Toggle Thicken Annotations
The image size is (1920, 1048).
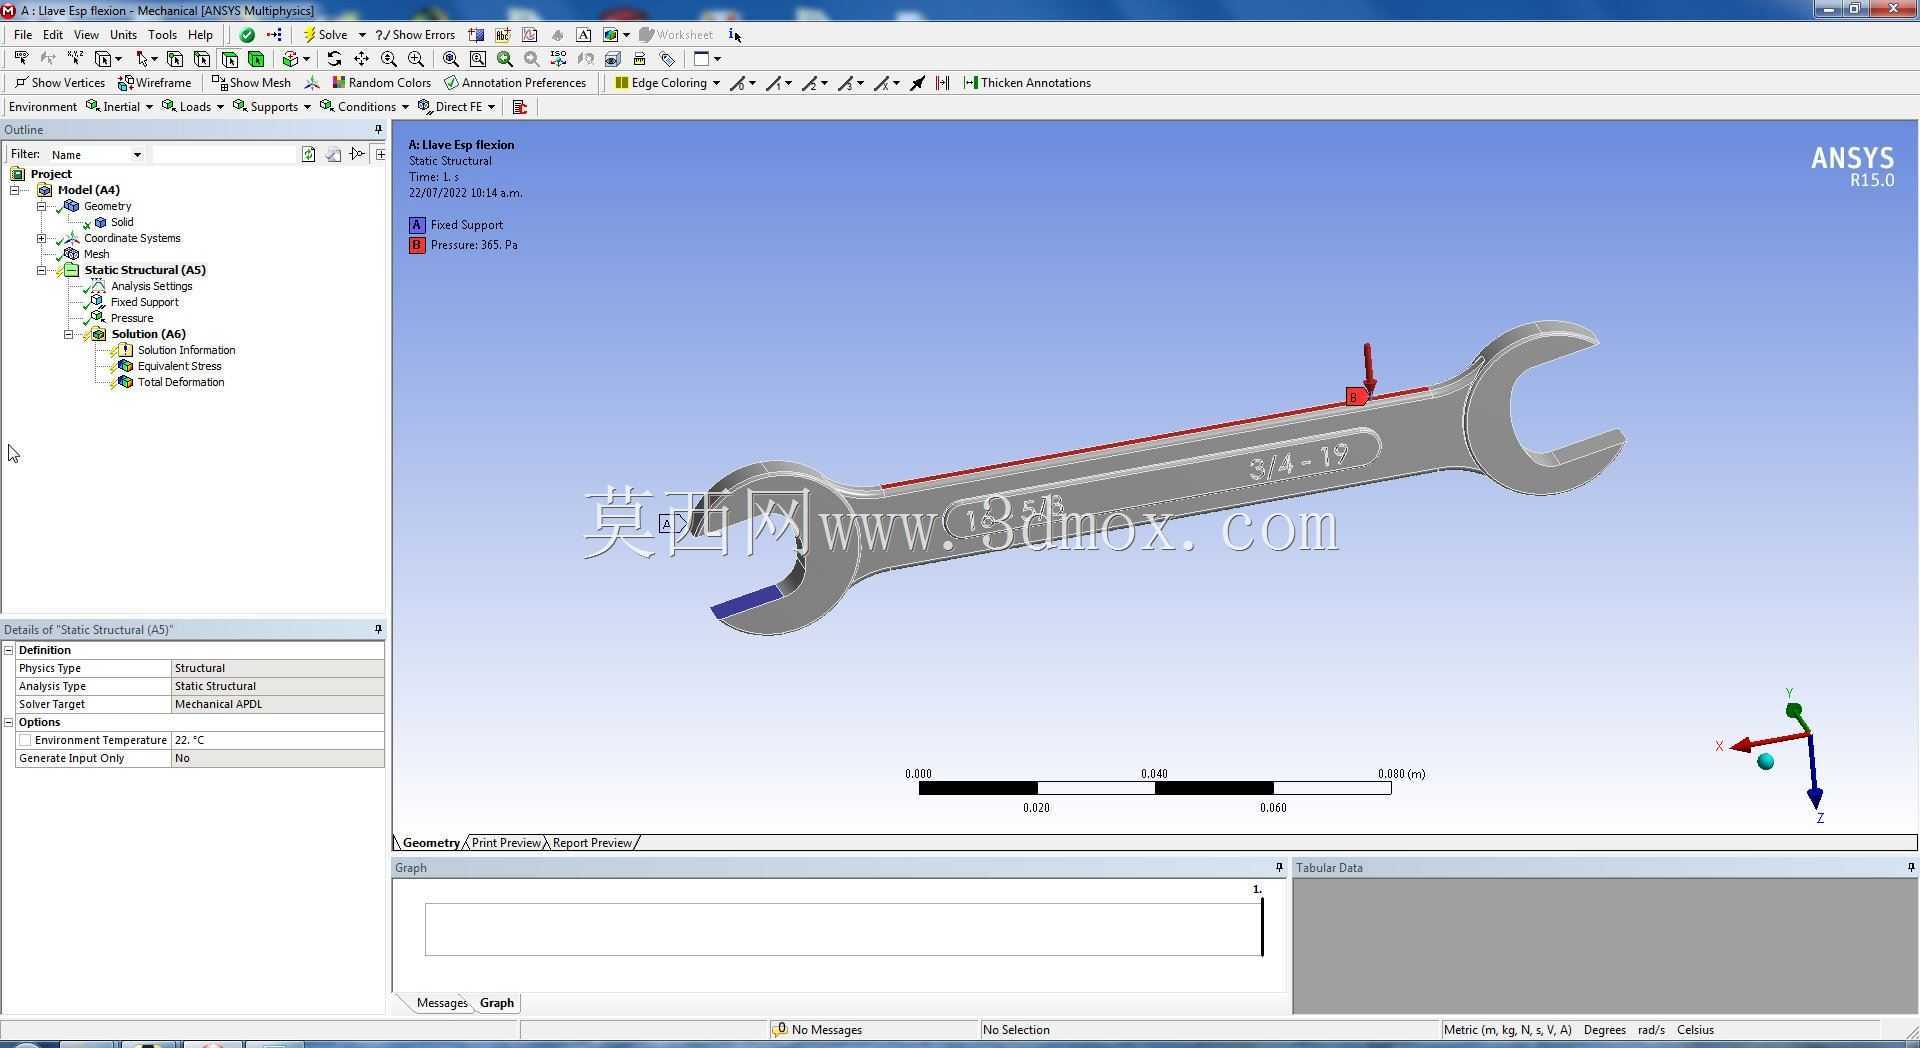click(1027, 83)
